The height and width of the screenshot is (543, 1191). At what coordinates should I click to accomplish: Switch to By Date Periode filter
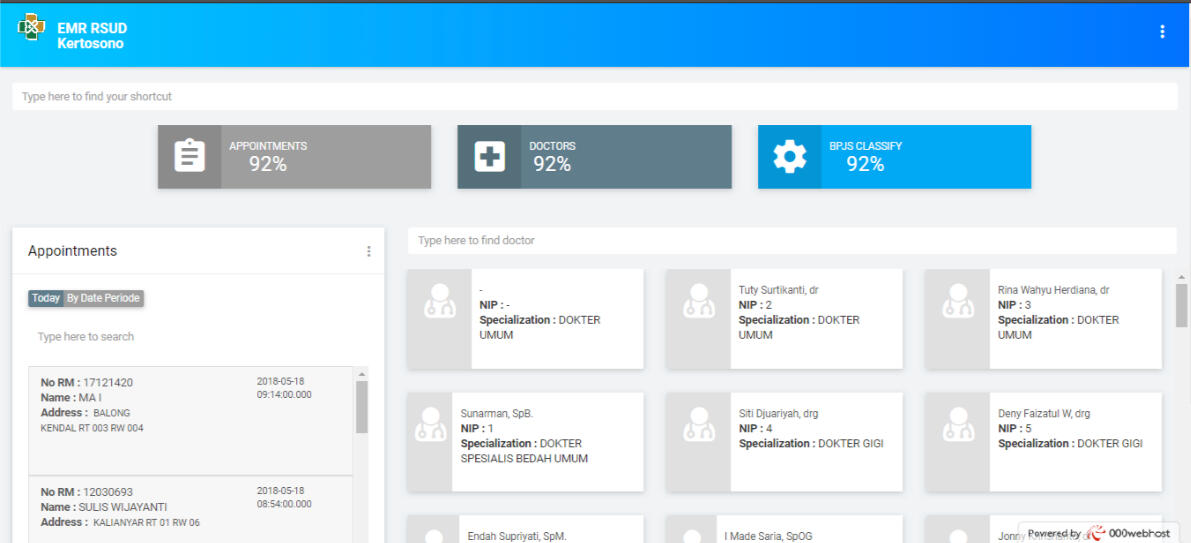point(103,298)
